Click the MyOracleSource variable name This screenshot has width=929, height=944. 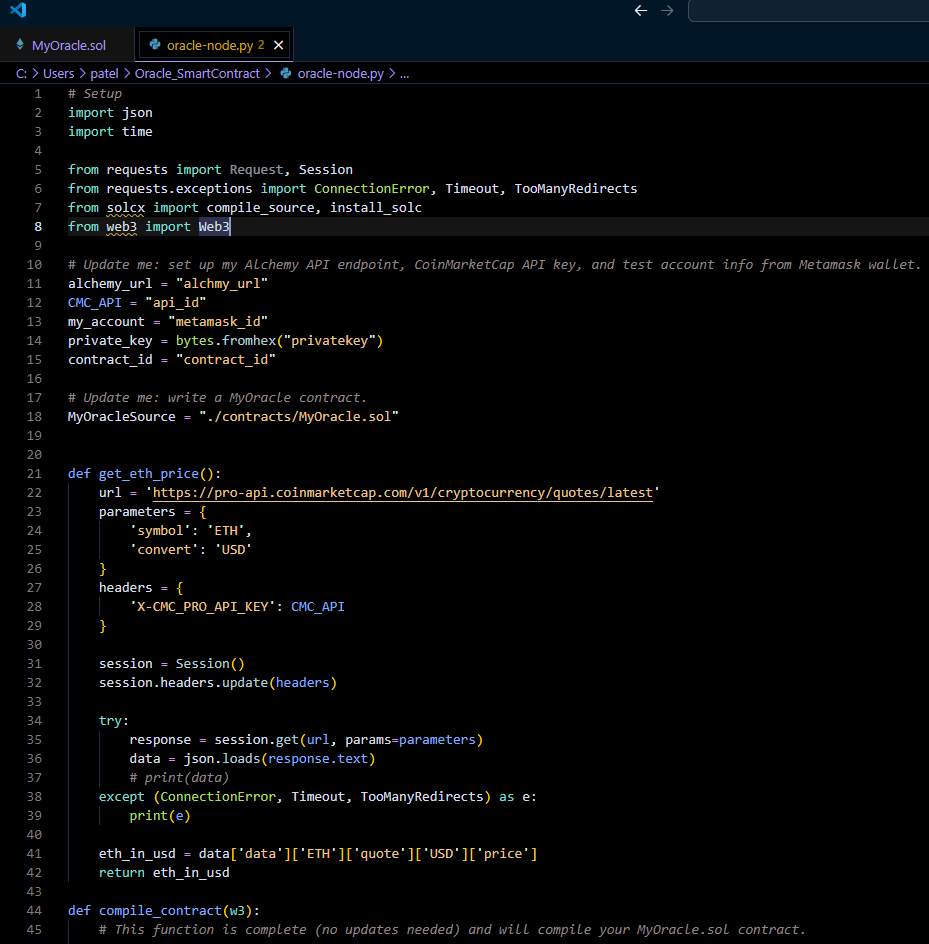pos(122,417)
